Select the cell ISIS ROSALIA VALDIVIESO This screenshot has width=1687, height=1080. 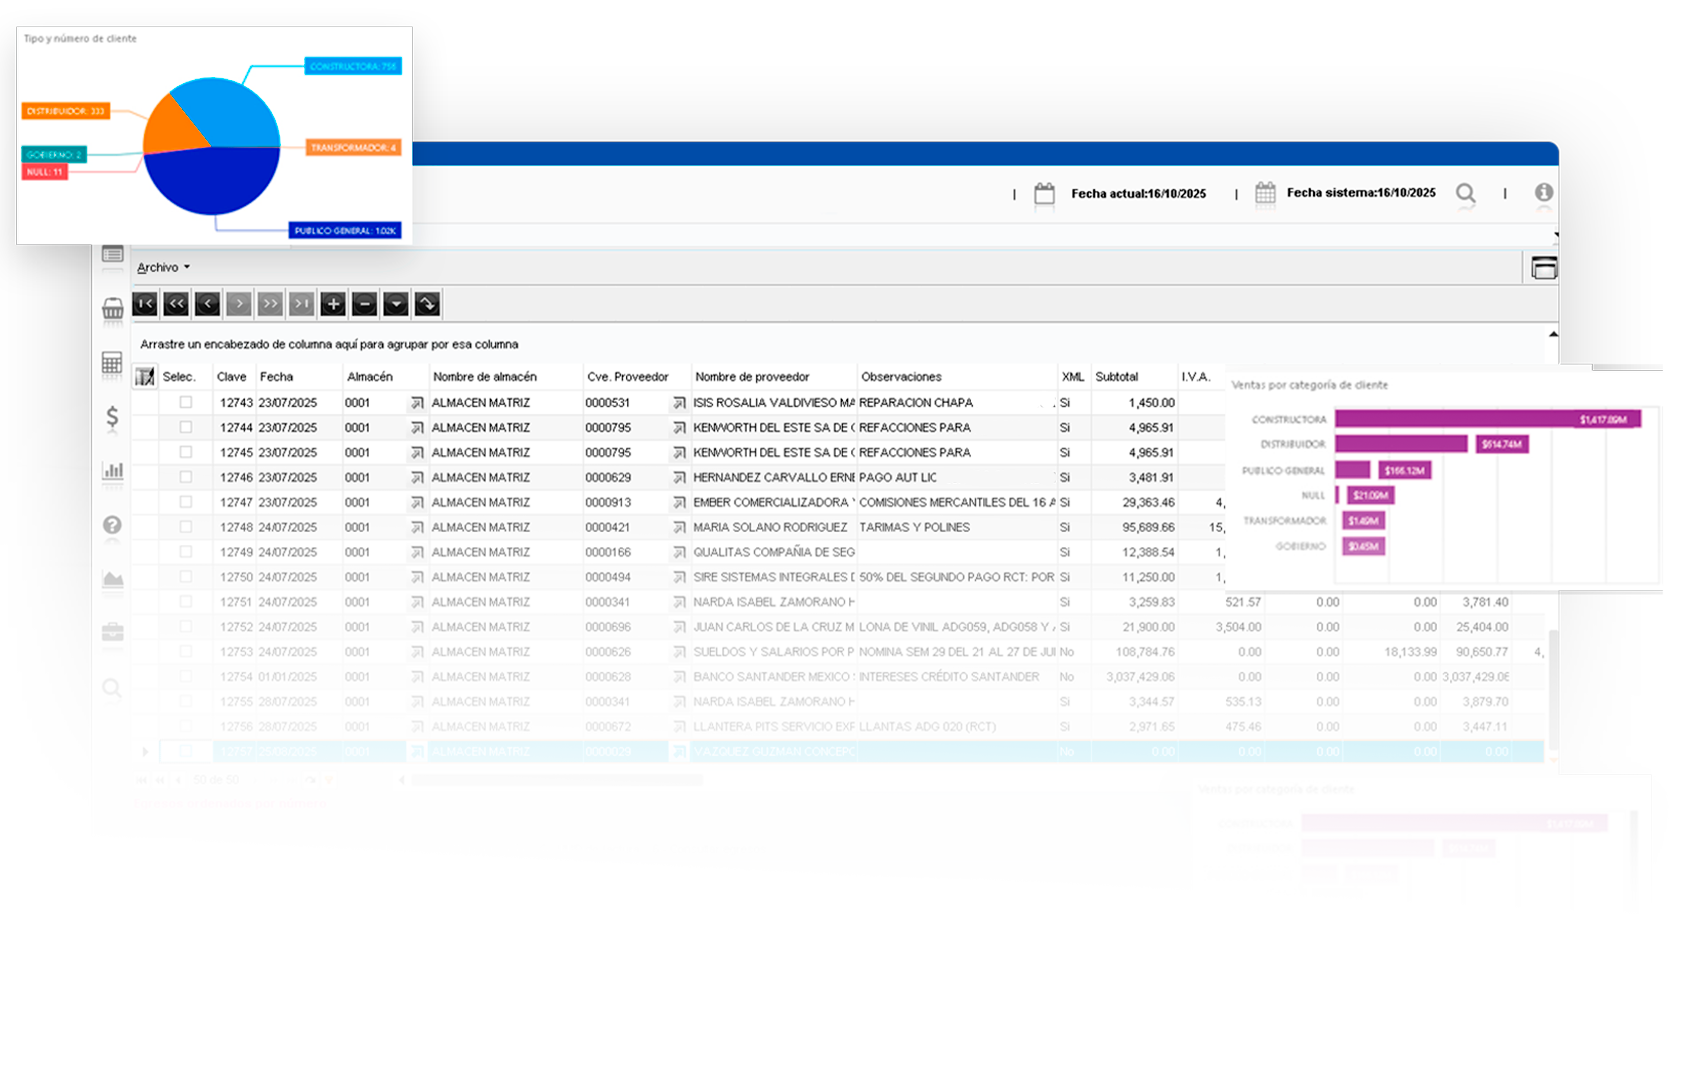773,403
